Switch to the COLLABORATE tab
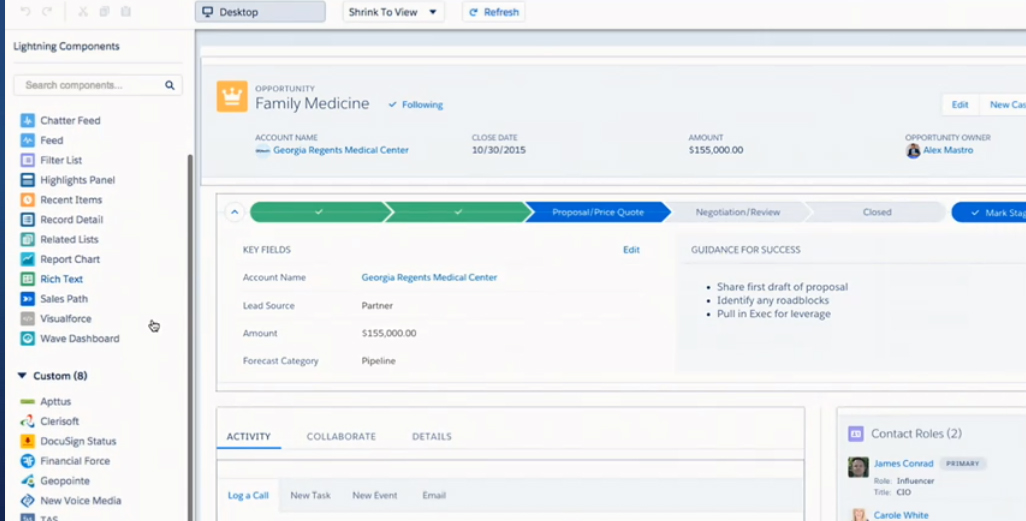 (x=341, y=437)
